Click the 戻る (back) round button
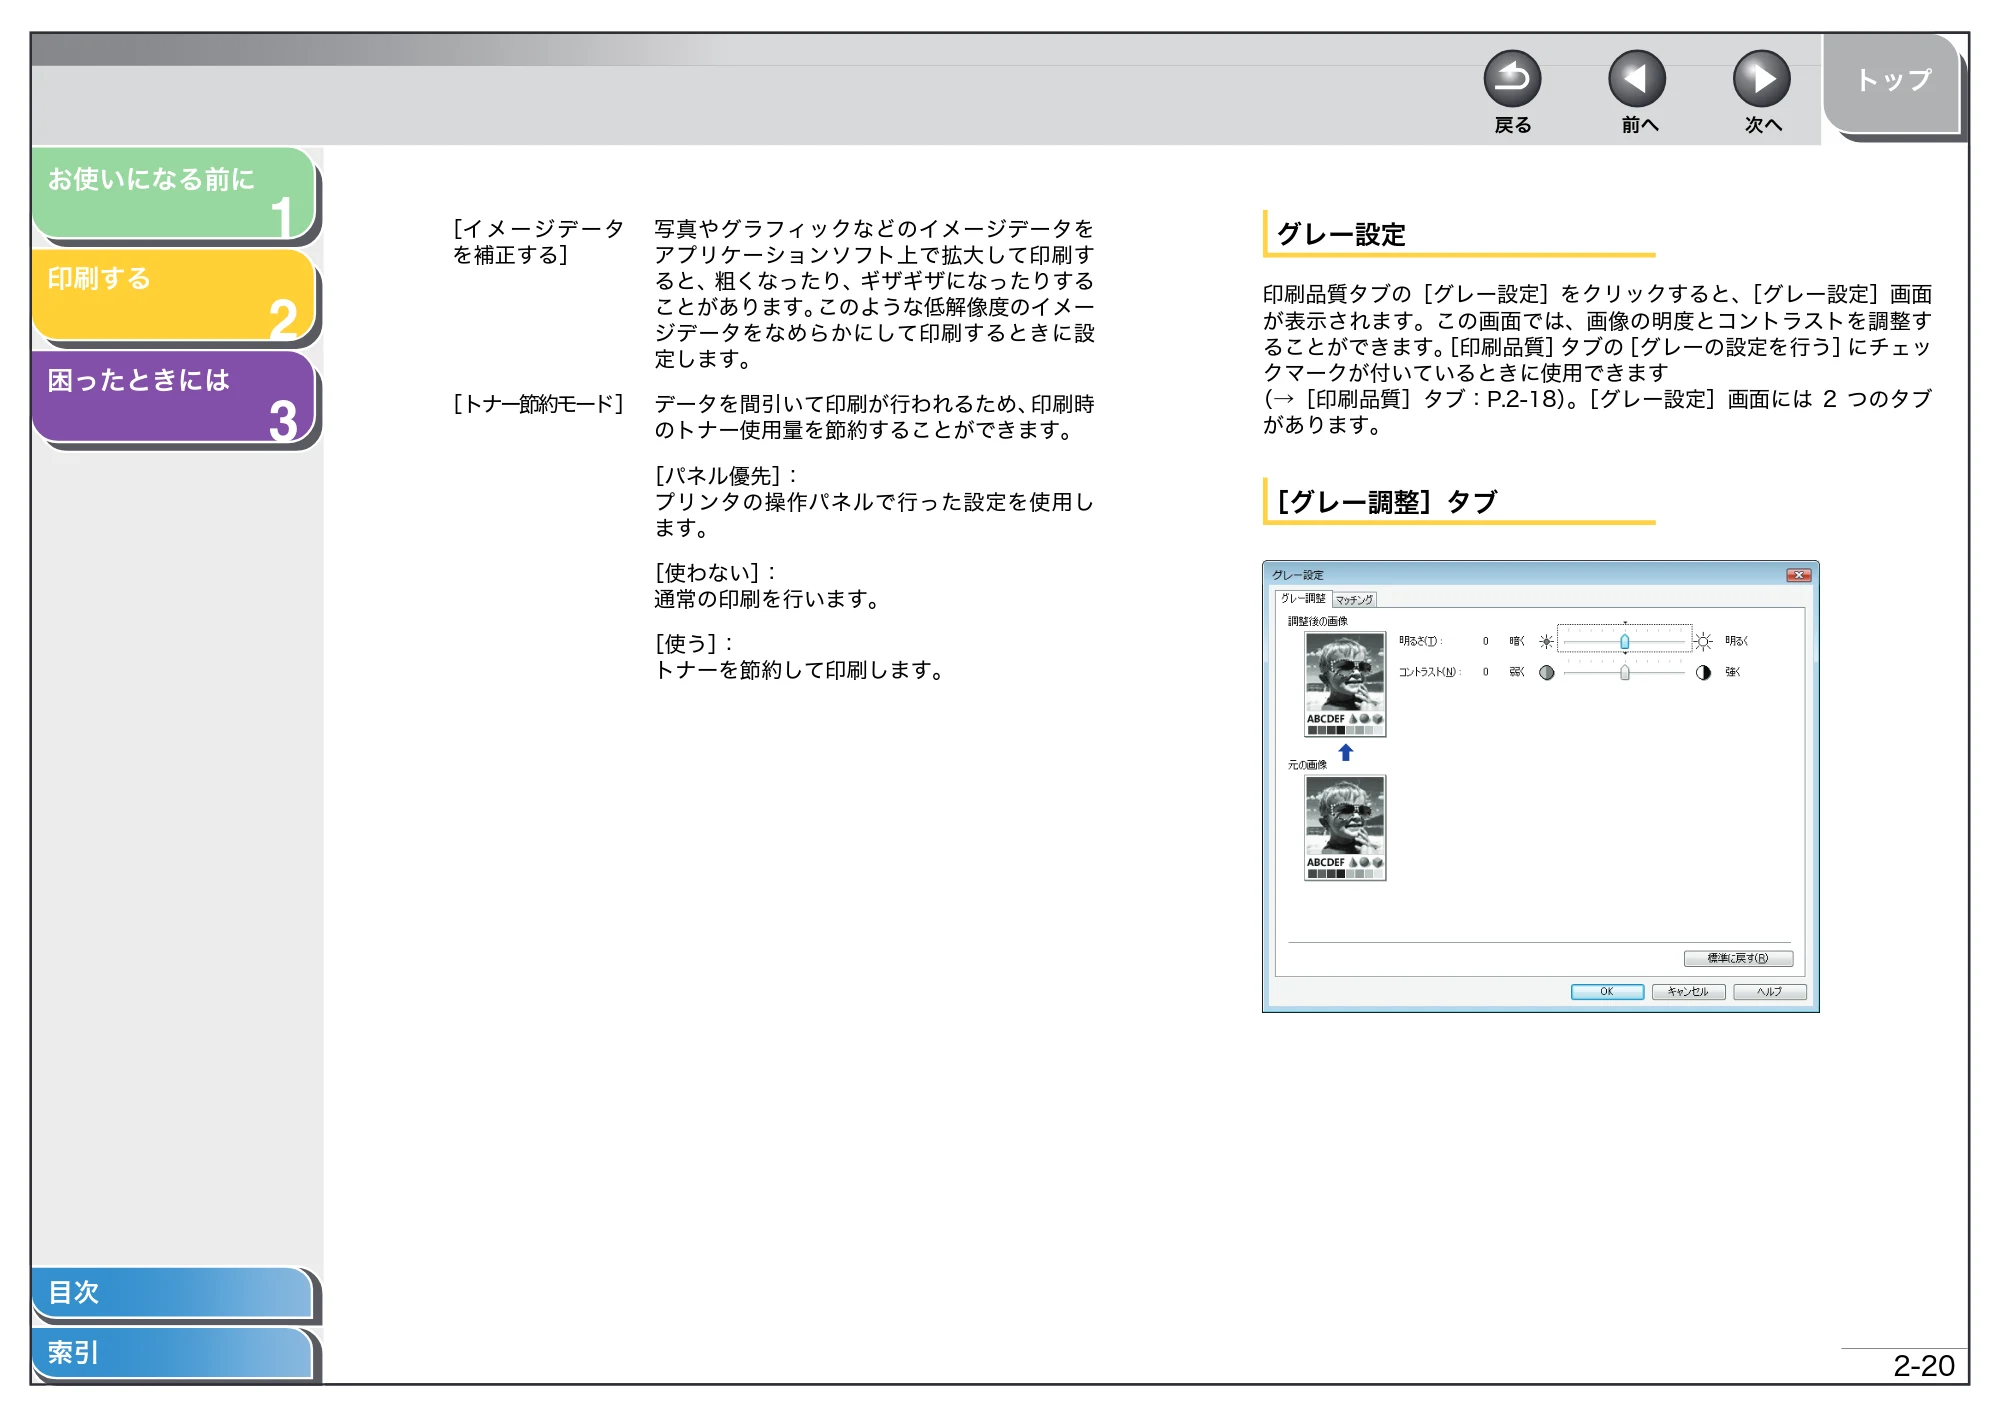 (x=1512, y=79)
